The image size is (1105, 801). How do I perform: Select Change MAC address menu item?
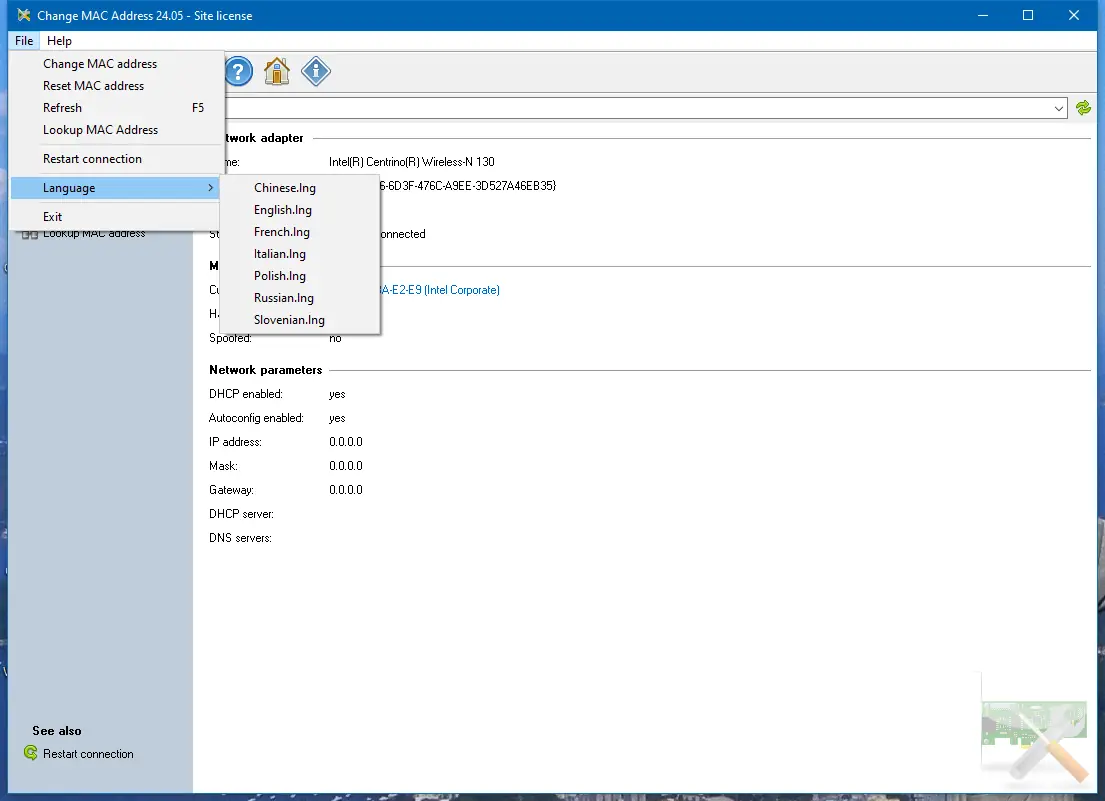(x=117, y=63)
